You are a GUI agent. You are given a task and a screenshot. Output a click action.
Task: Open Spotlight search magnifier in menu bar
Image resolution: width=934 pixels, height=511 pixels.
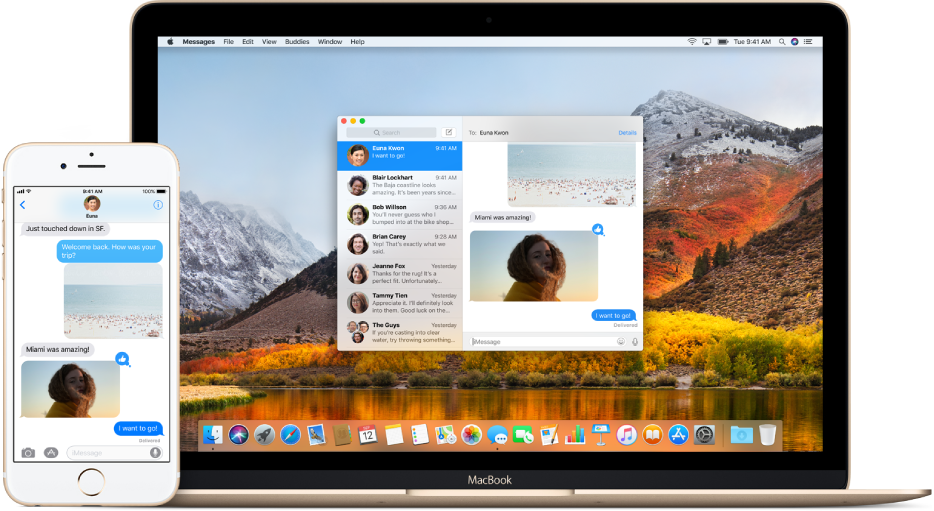(782, 42)
